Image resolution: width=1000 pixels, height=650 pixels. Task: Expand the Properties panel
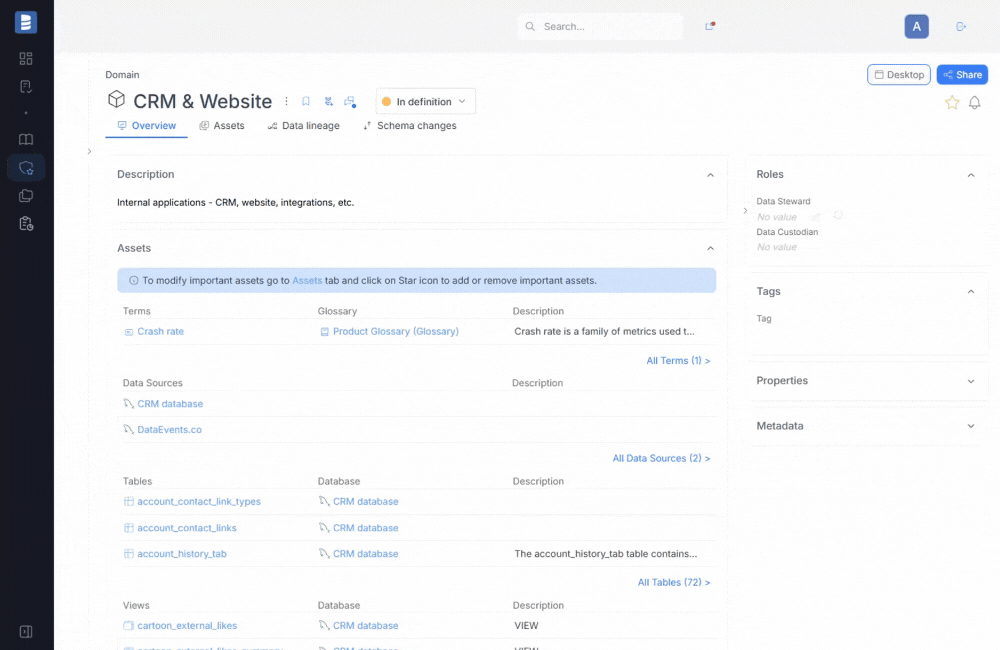pos(971,381)
